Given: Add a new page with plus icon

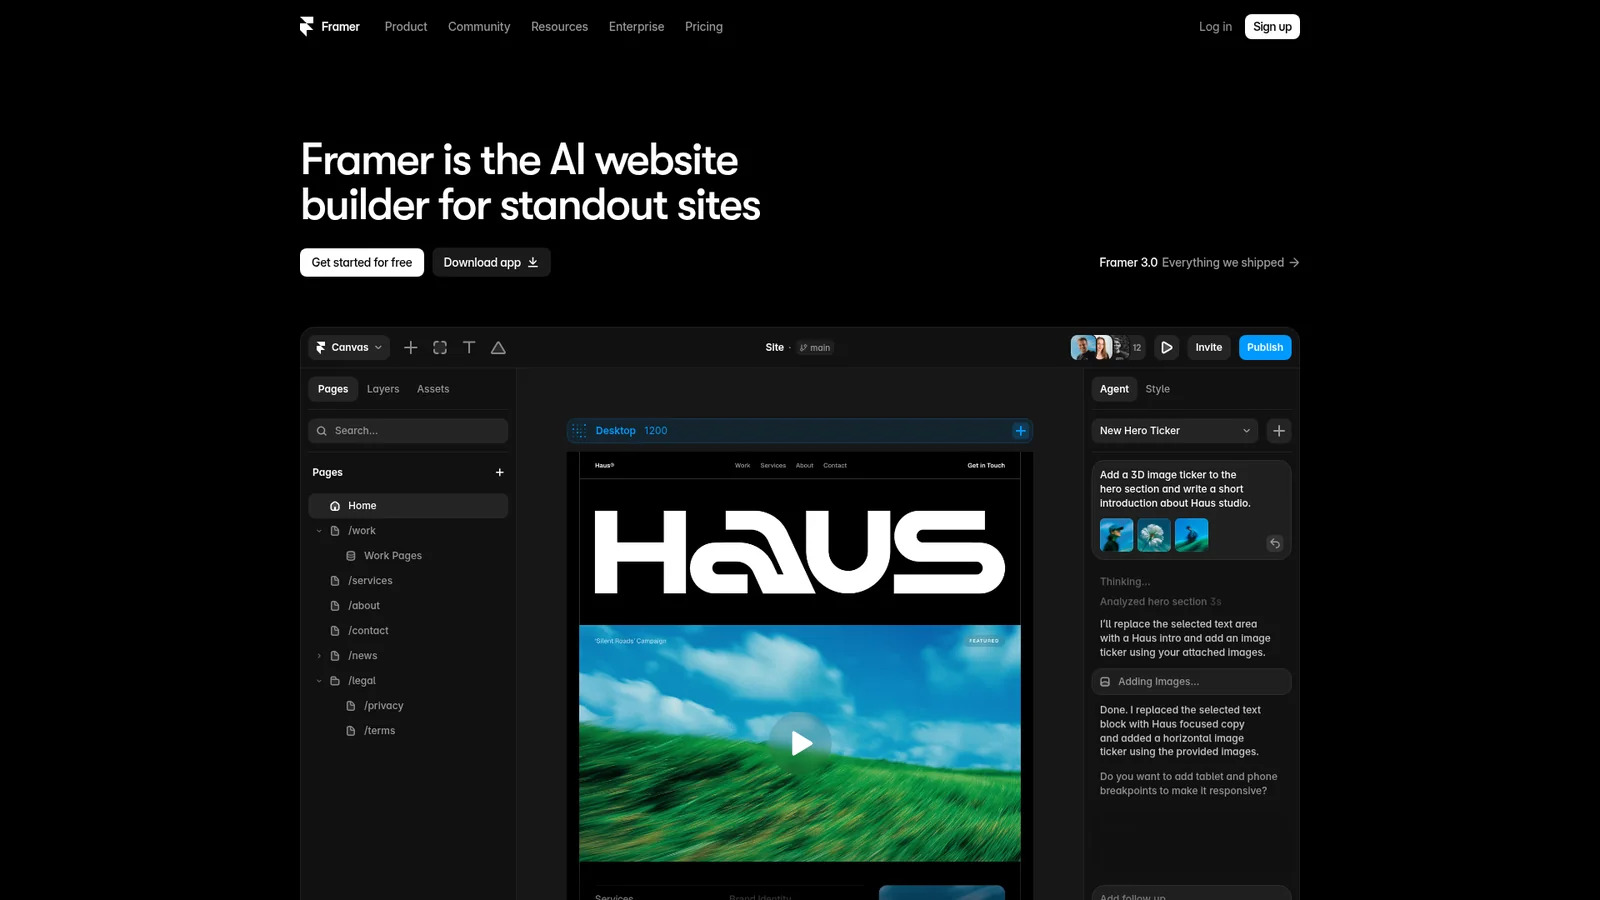Looking at the screenshot, I should [500, 472].
